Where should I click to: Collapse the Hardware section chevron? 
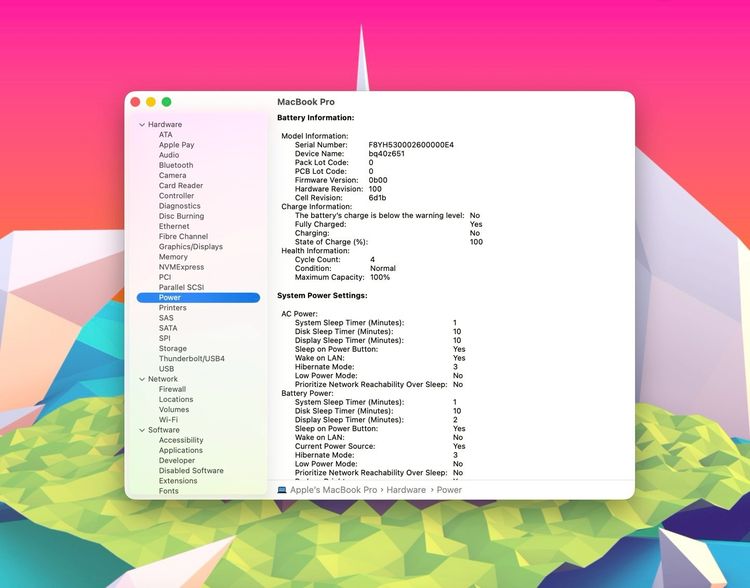pos(142,124)
